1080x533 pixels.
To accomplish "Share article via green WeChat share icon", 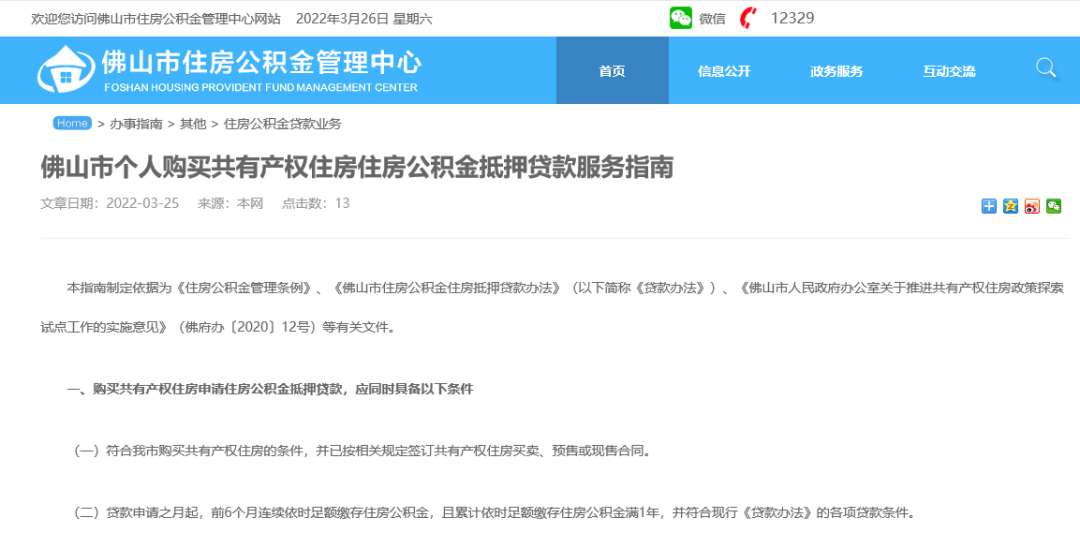I will (x=1053, y=206).
